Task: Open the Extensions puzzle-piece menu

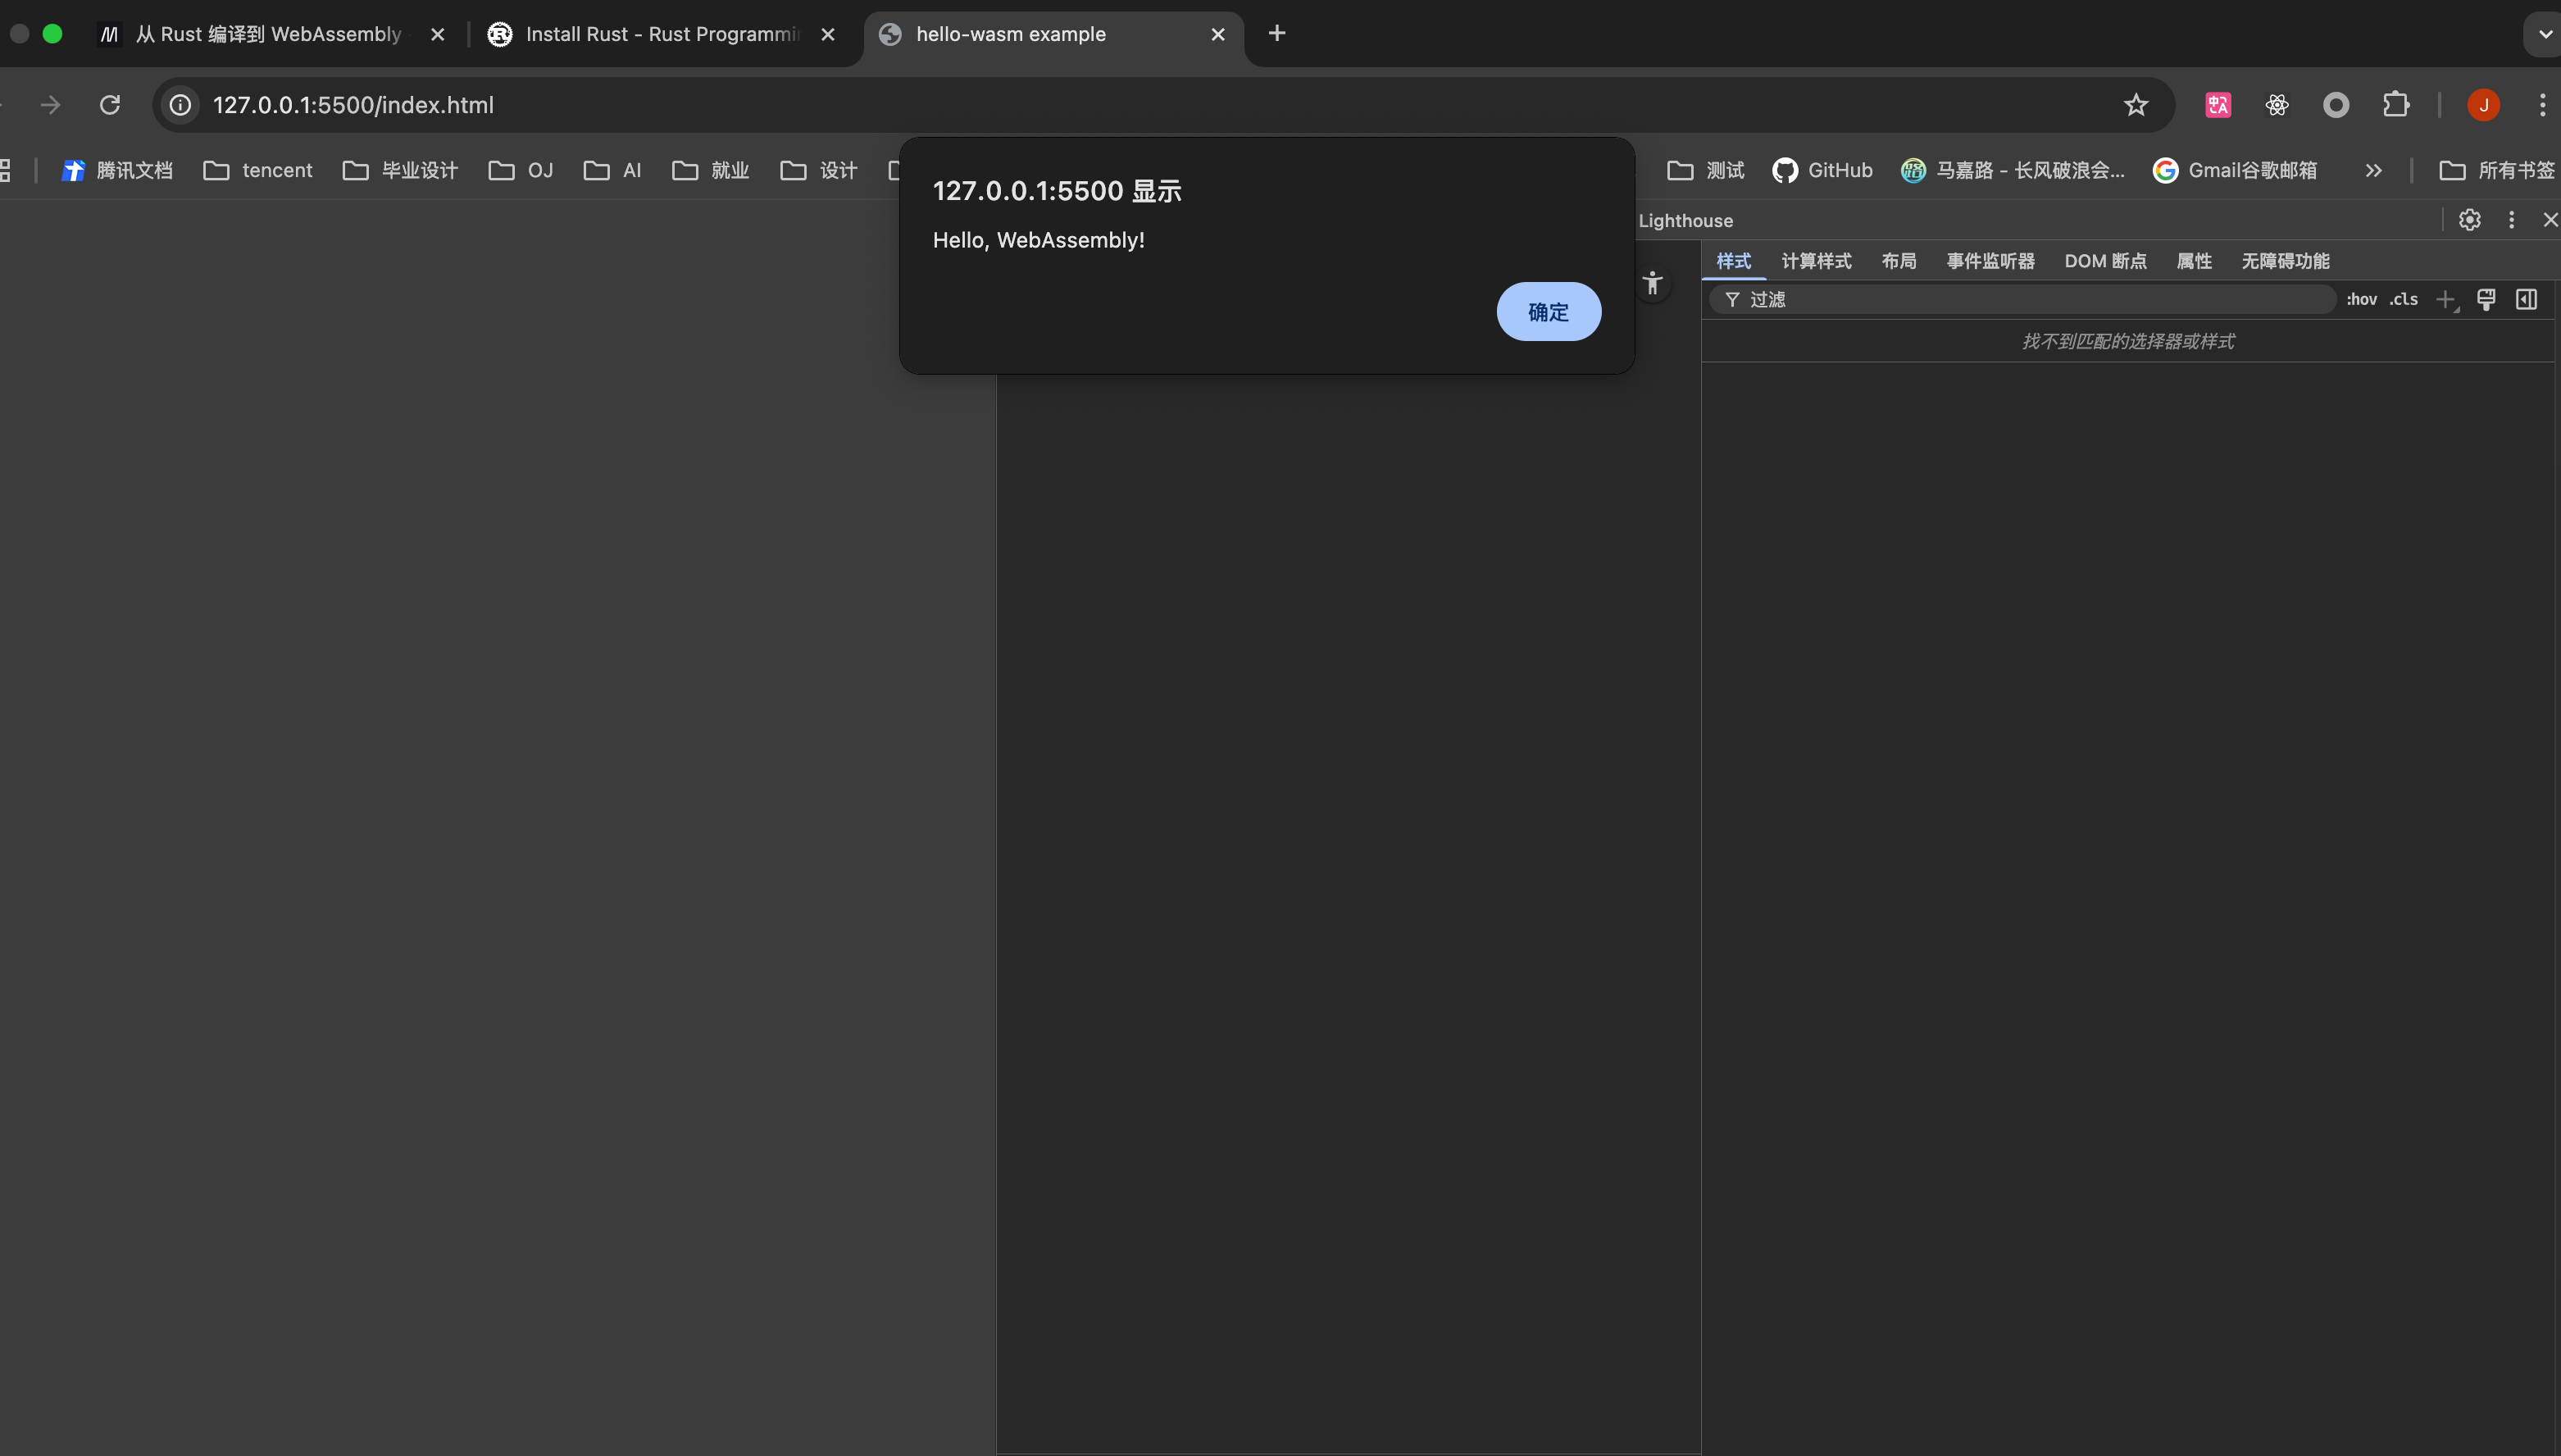Action: point(2396,105)
